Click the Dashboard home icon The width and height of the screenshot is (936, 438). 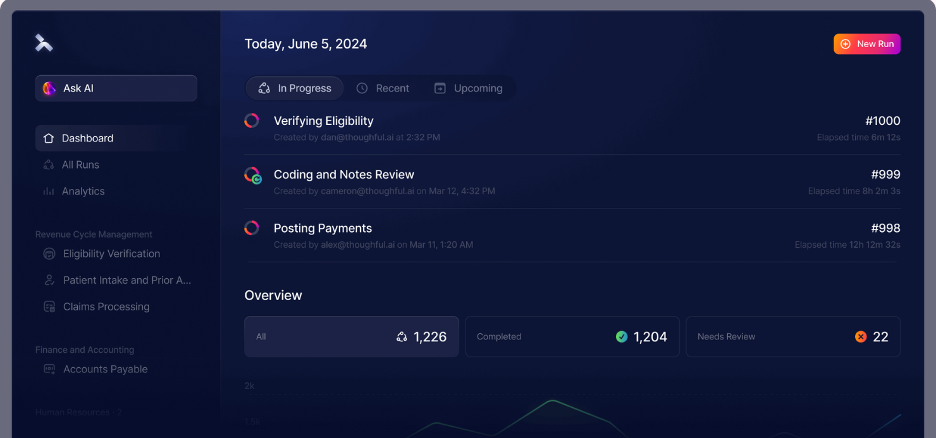tap(48, 138)
